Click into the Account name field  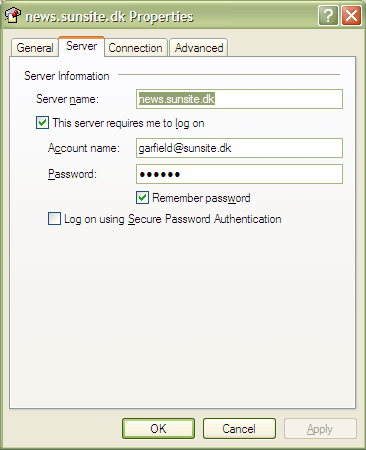(239, 148)
